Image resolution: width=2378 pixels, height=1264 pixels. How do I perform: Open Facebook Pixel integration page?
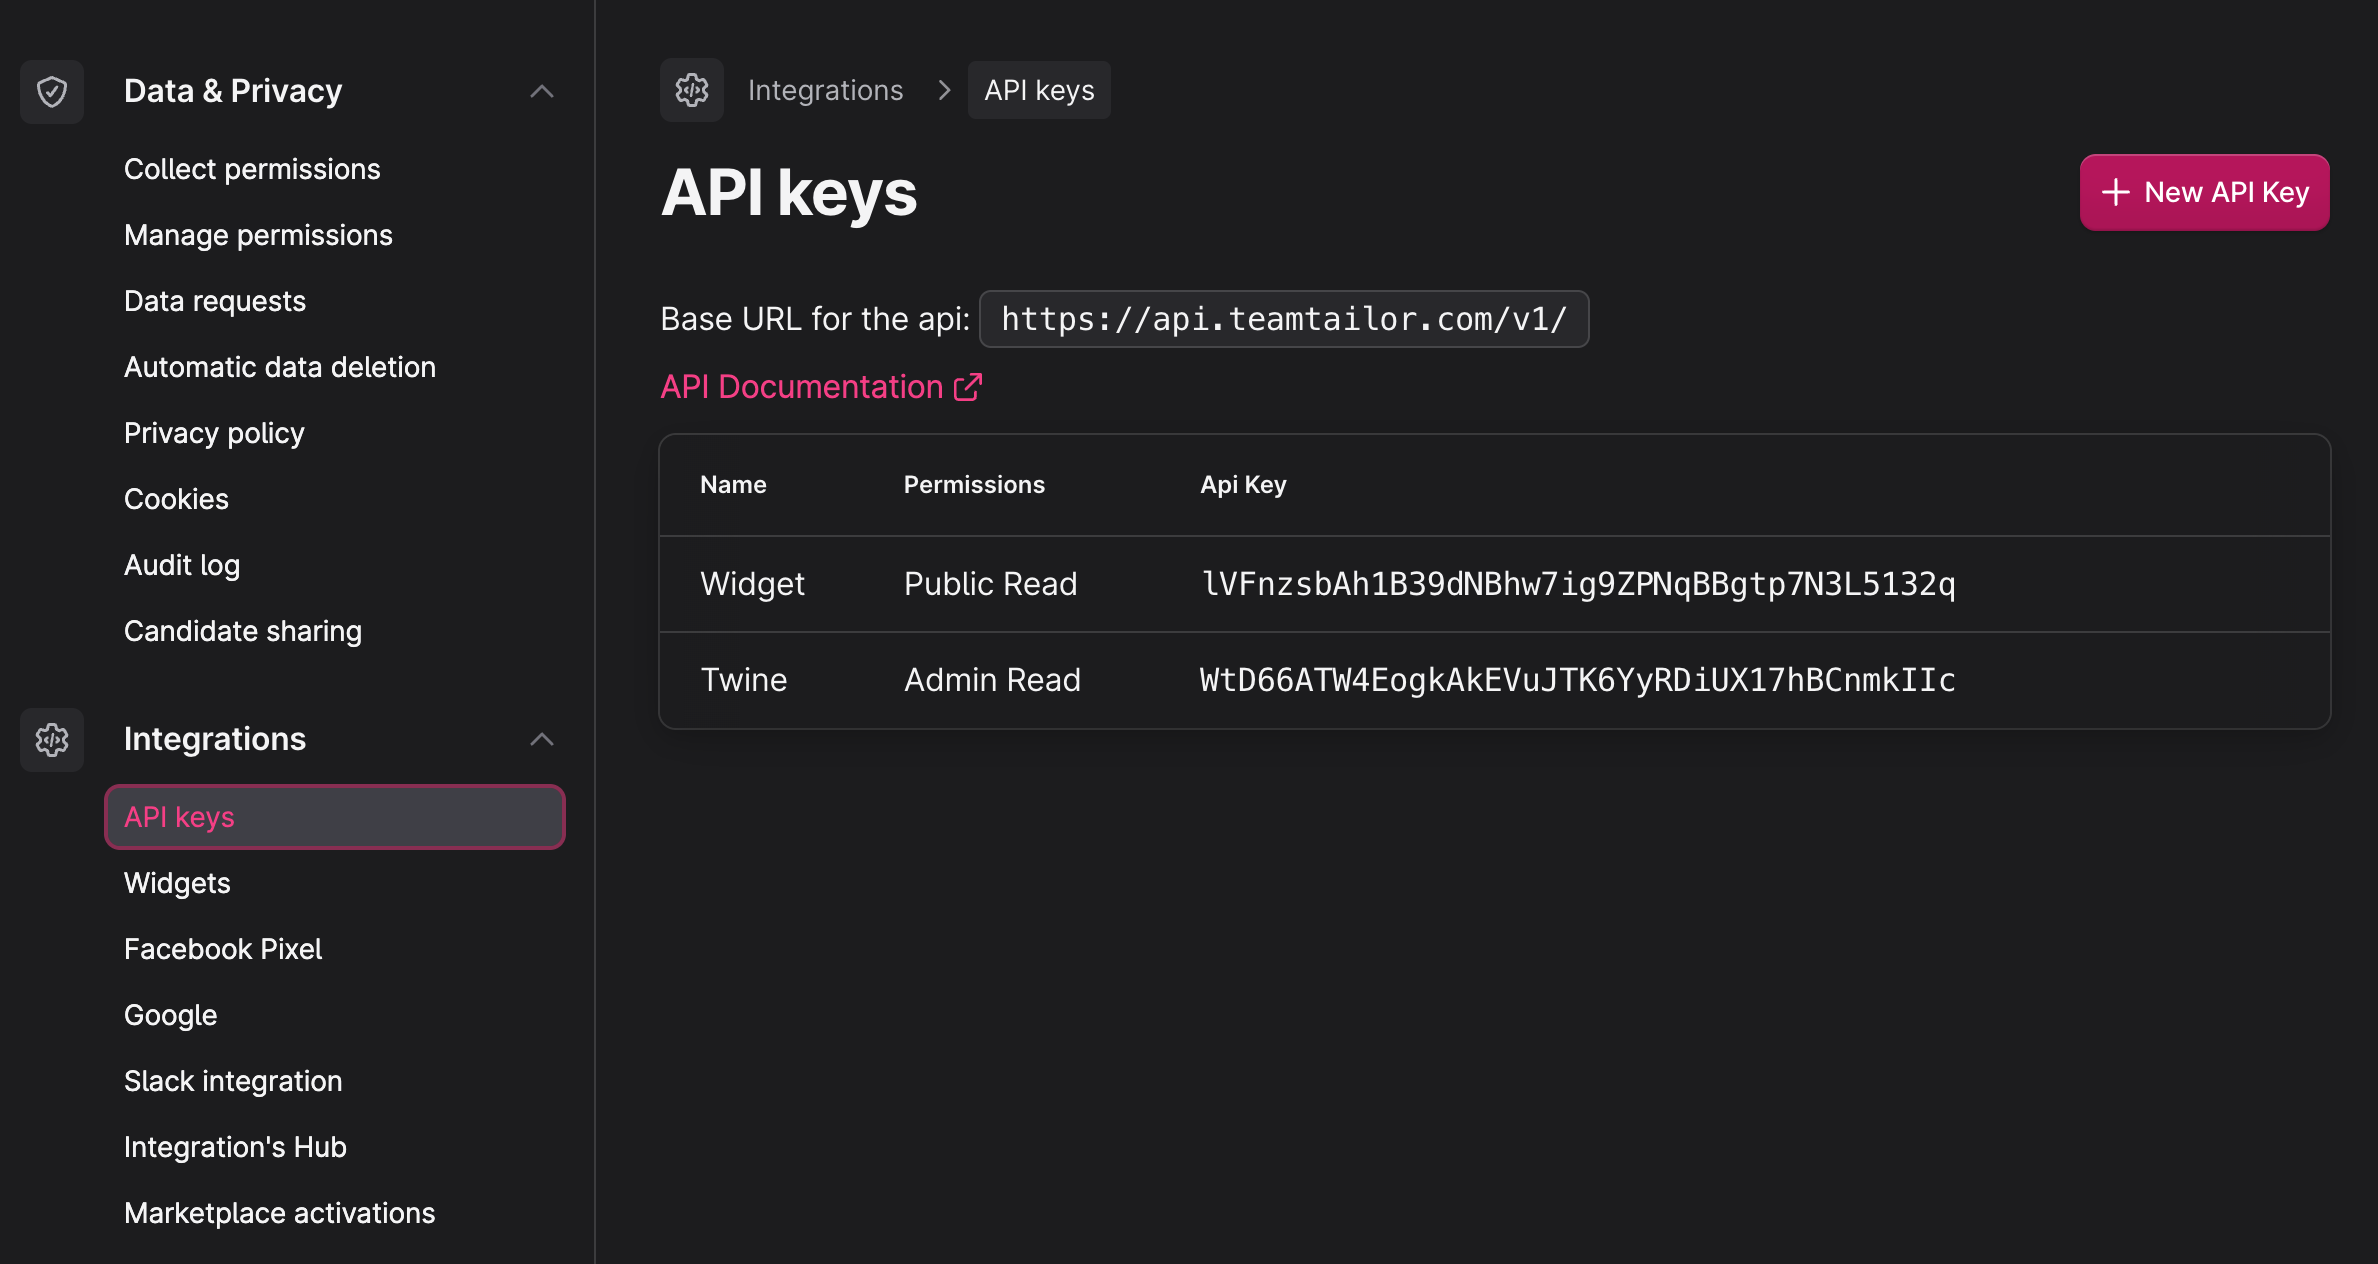pos(223,949)
